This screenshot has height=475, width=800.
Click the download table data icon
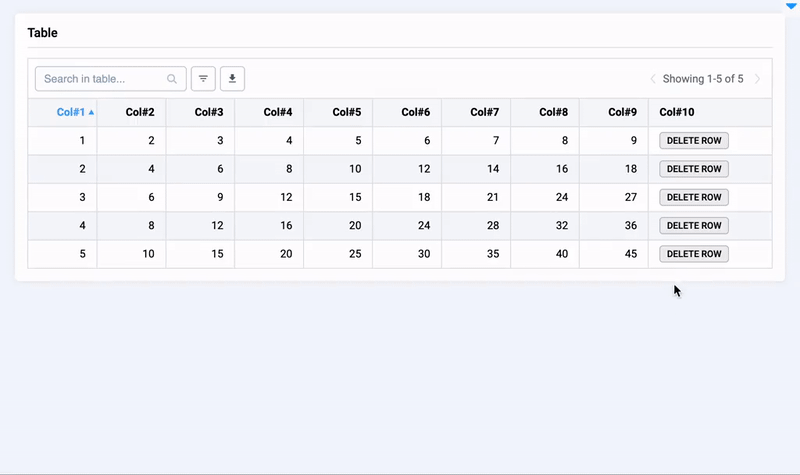click(232, 79)
